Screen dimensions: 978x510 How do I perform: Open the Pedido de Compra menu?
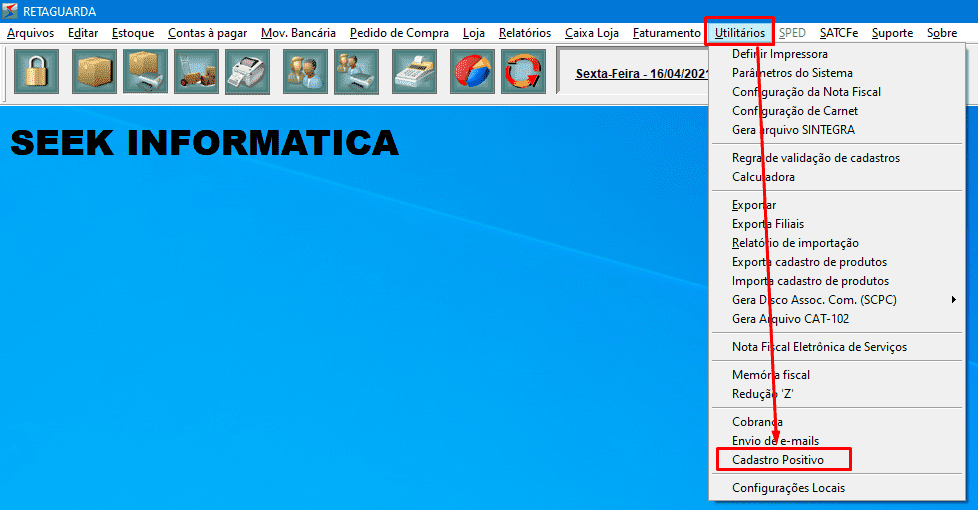click(399, 33)
